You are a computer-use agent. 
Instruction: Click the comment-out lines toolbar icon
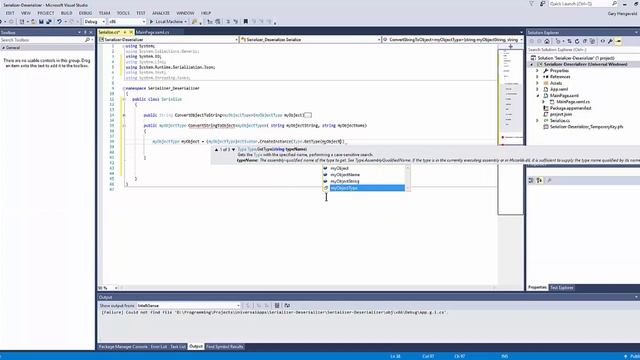tap(228, 22)
